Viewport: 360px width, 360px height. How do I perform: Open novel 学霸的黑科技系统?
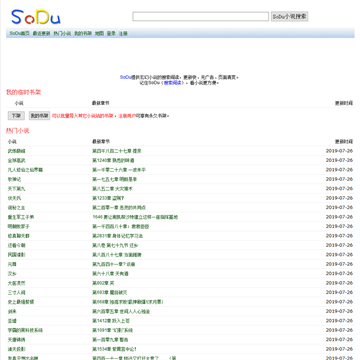[25, 330]
